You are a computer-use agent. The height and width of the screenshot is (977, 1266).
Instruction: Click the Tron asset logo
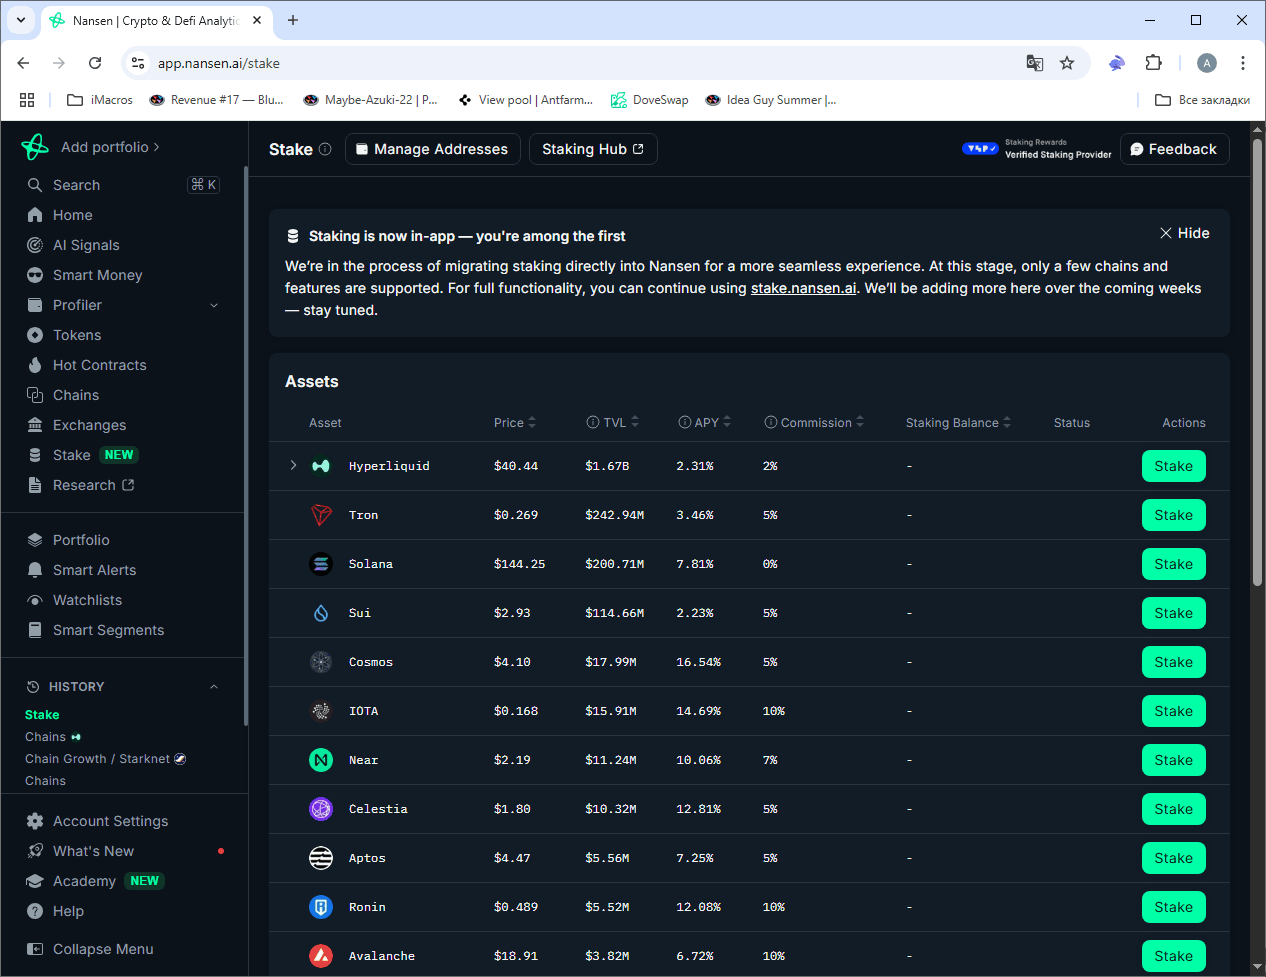(x=321, y=515)
